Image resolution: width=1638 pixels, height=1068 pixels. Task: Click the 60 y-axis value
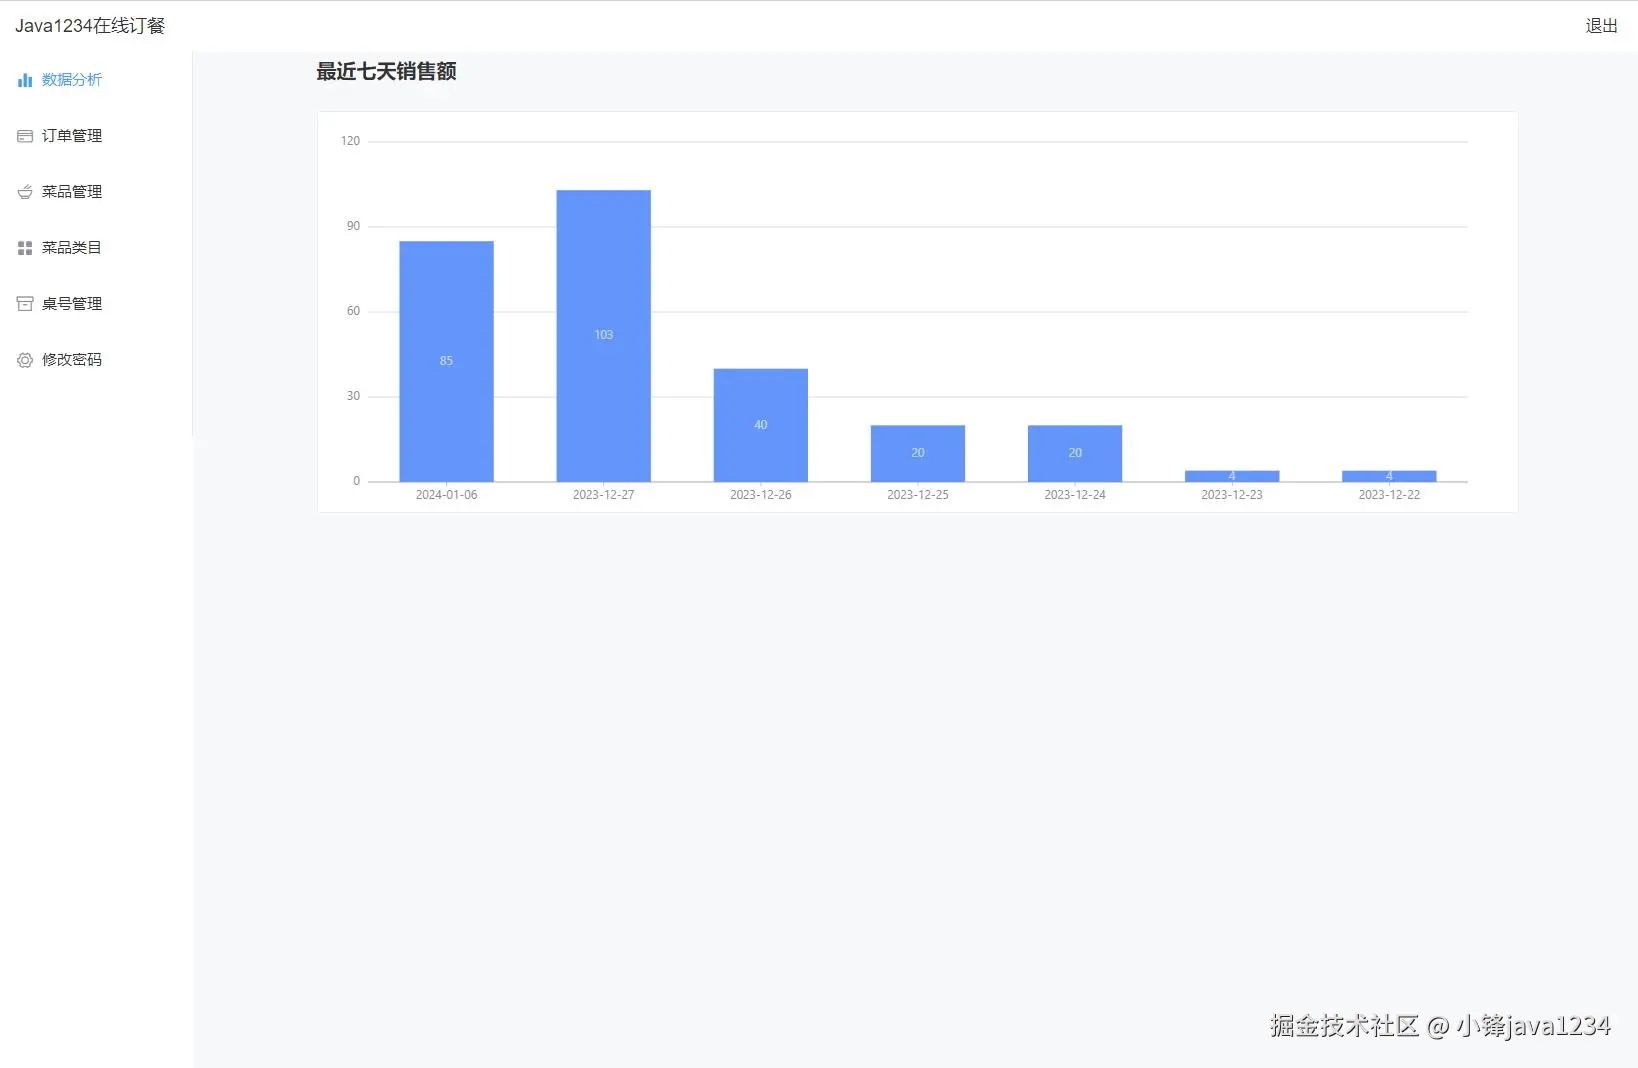tap(353, 311)
